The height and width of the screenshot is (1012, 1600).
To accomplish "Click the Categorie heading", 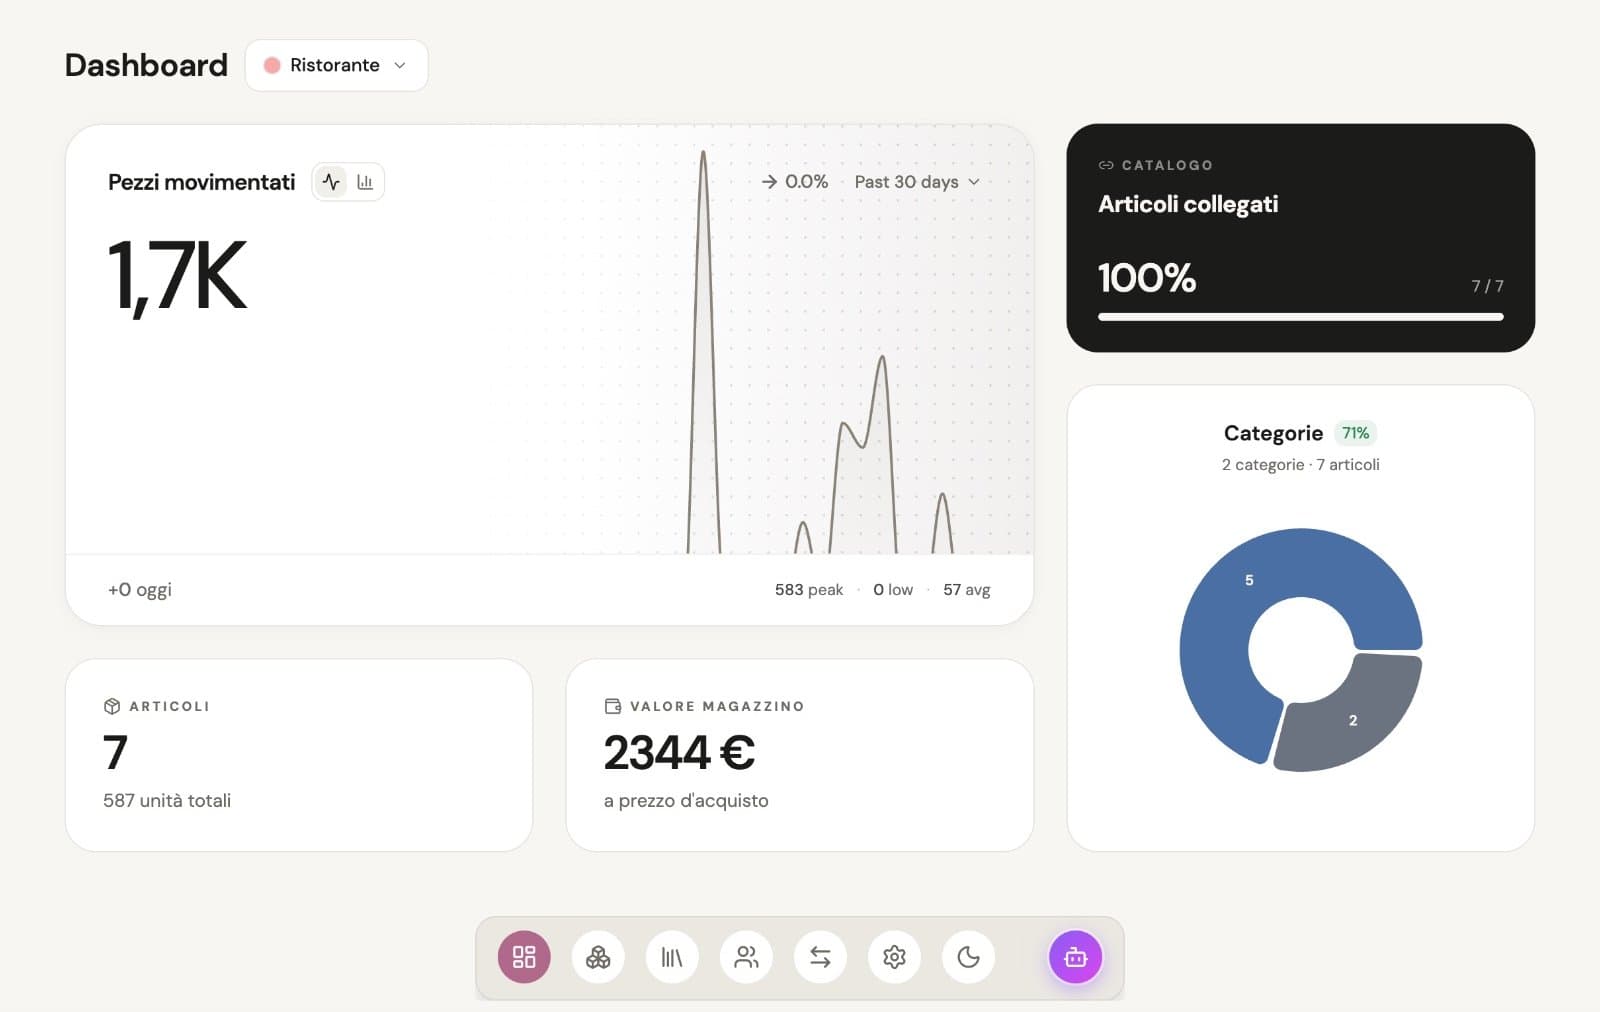I will click(x=1273, y=433).
